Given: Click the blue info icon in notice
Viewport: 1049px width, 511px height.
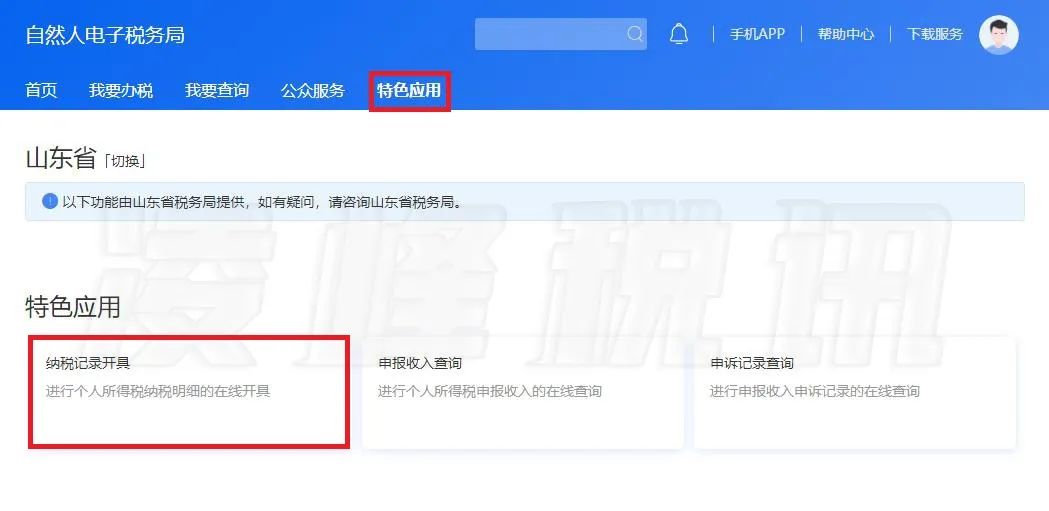Looking at the screenshot, I should 50,201.
